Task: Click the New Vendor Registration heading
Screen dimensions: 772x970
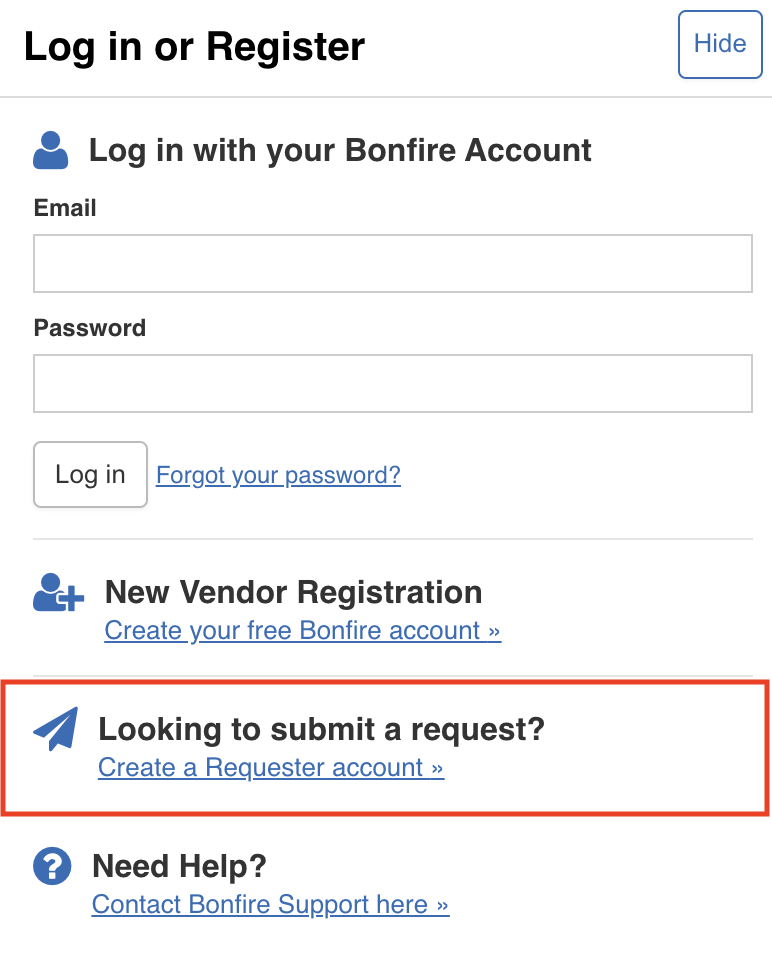Action: click(x=294, y=592)
